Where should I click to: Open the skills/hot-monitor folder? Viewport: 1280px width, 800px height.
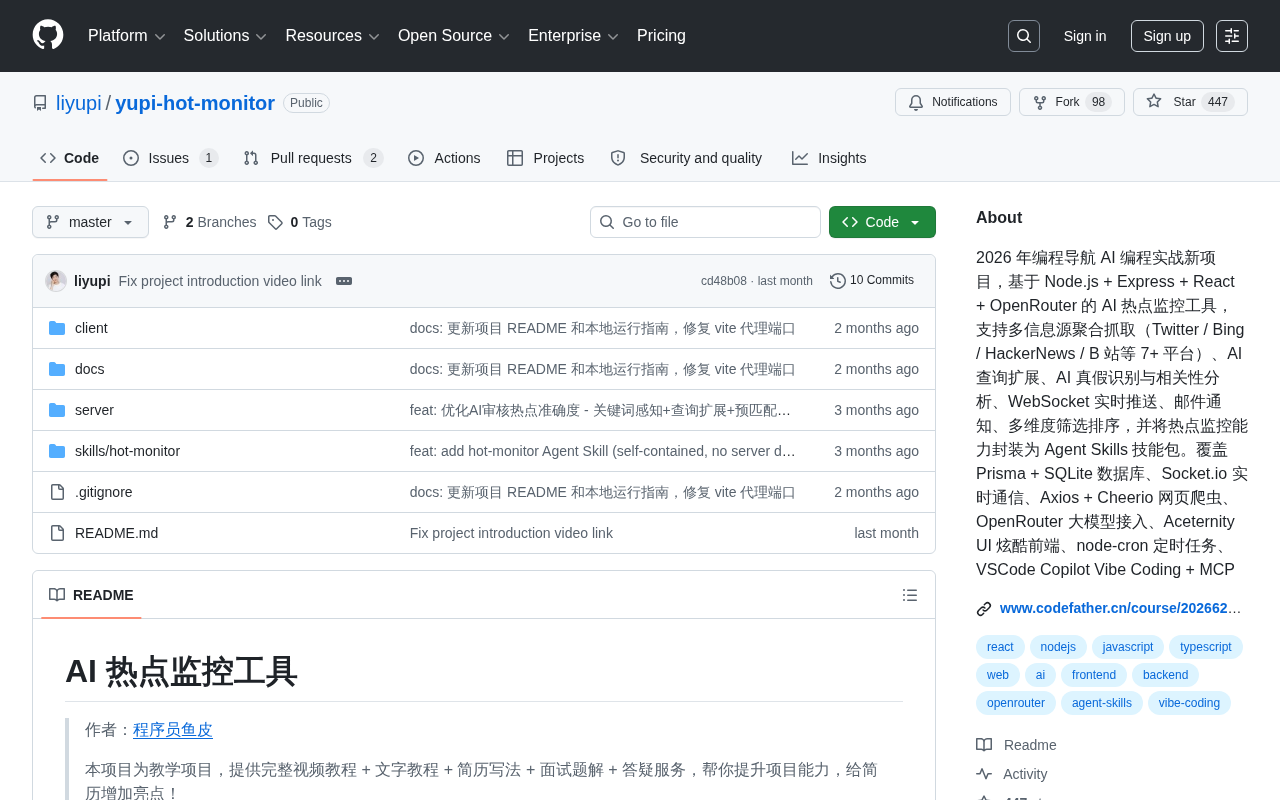[127, 451]
